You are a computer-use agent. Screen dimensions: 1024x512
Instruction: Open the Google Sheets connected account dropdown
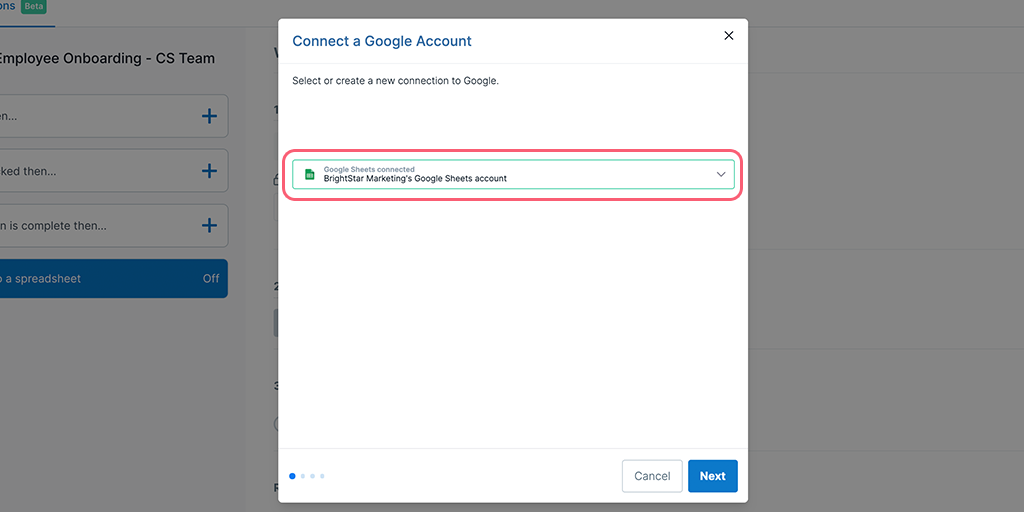coord(513,174)
